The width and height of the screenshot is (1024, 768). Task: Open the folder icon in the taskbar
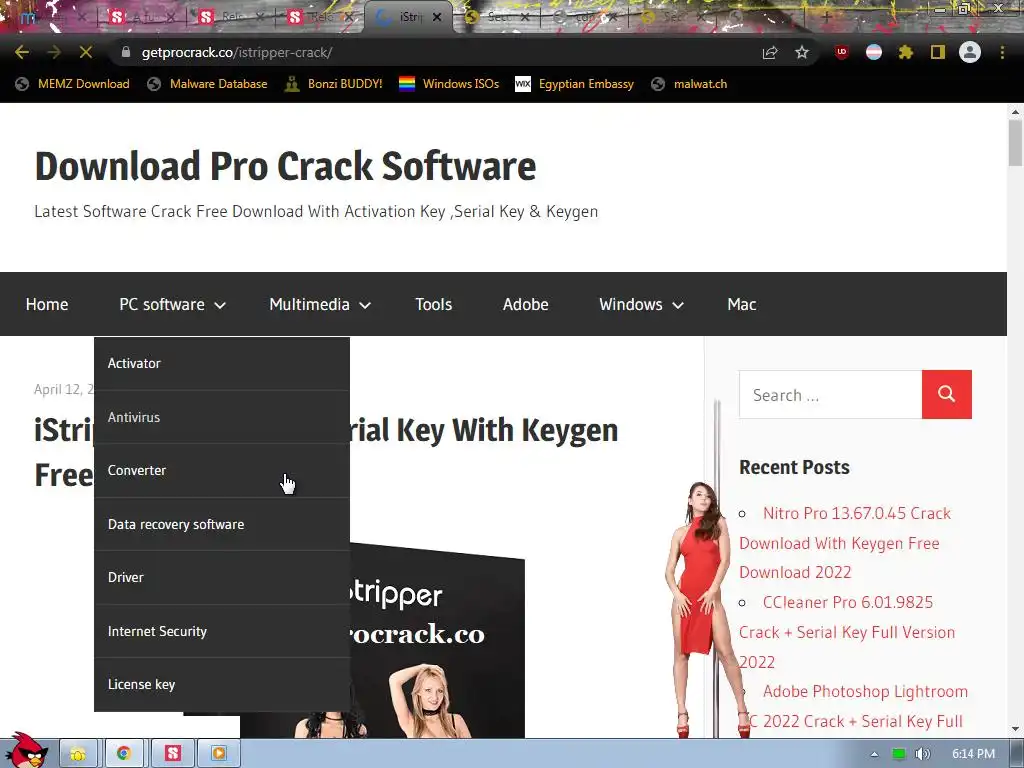[x=78, y=754]
